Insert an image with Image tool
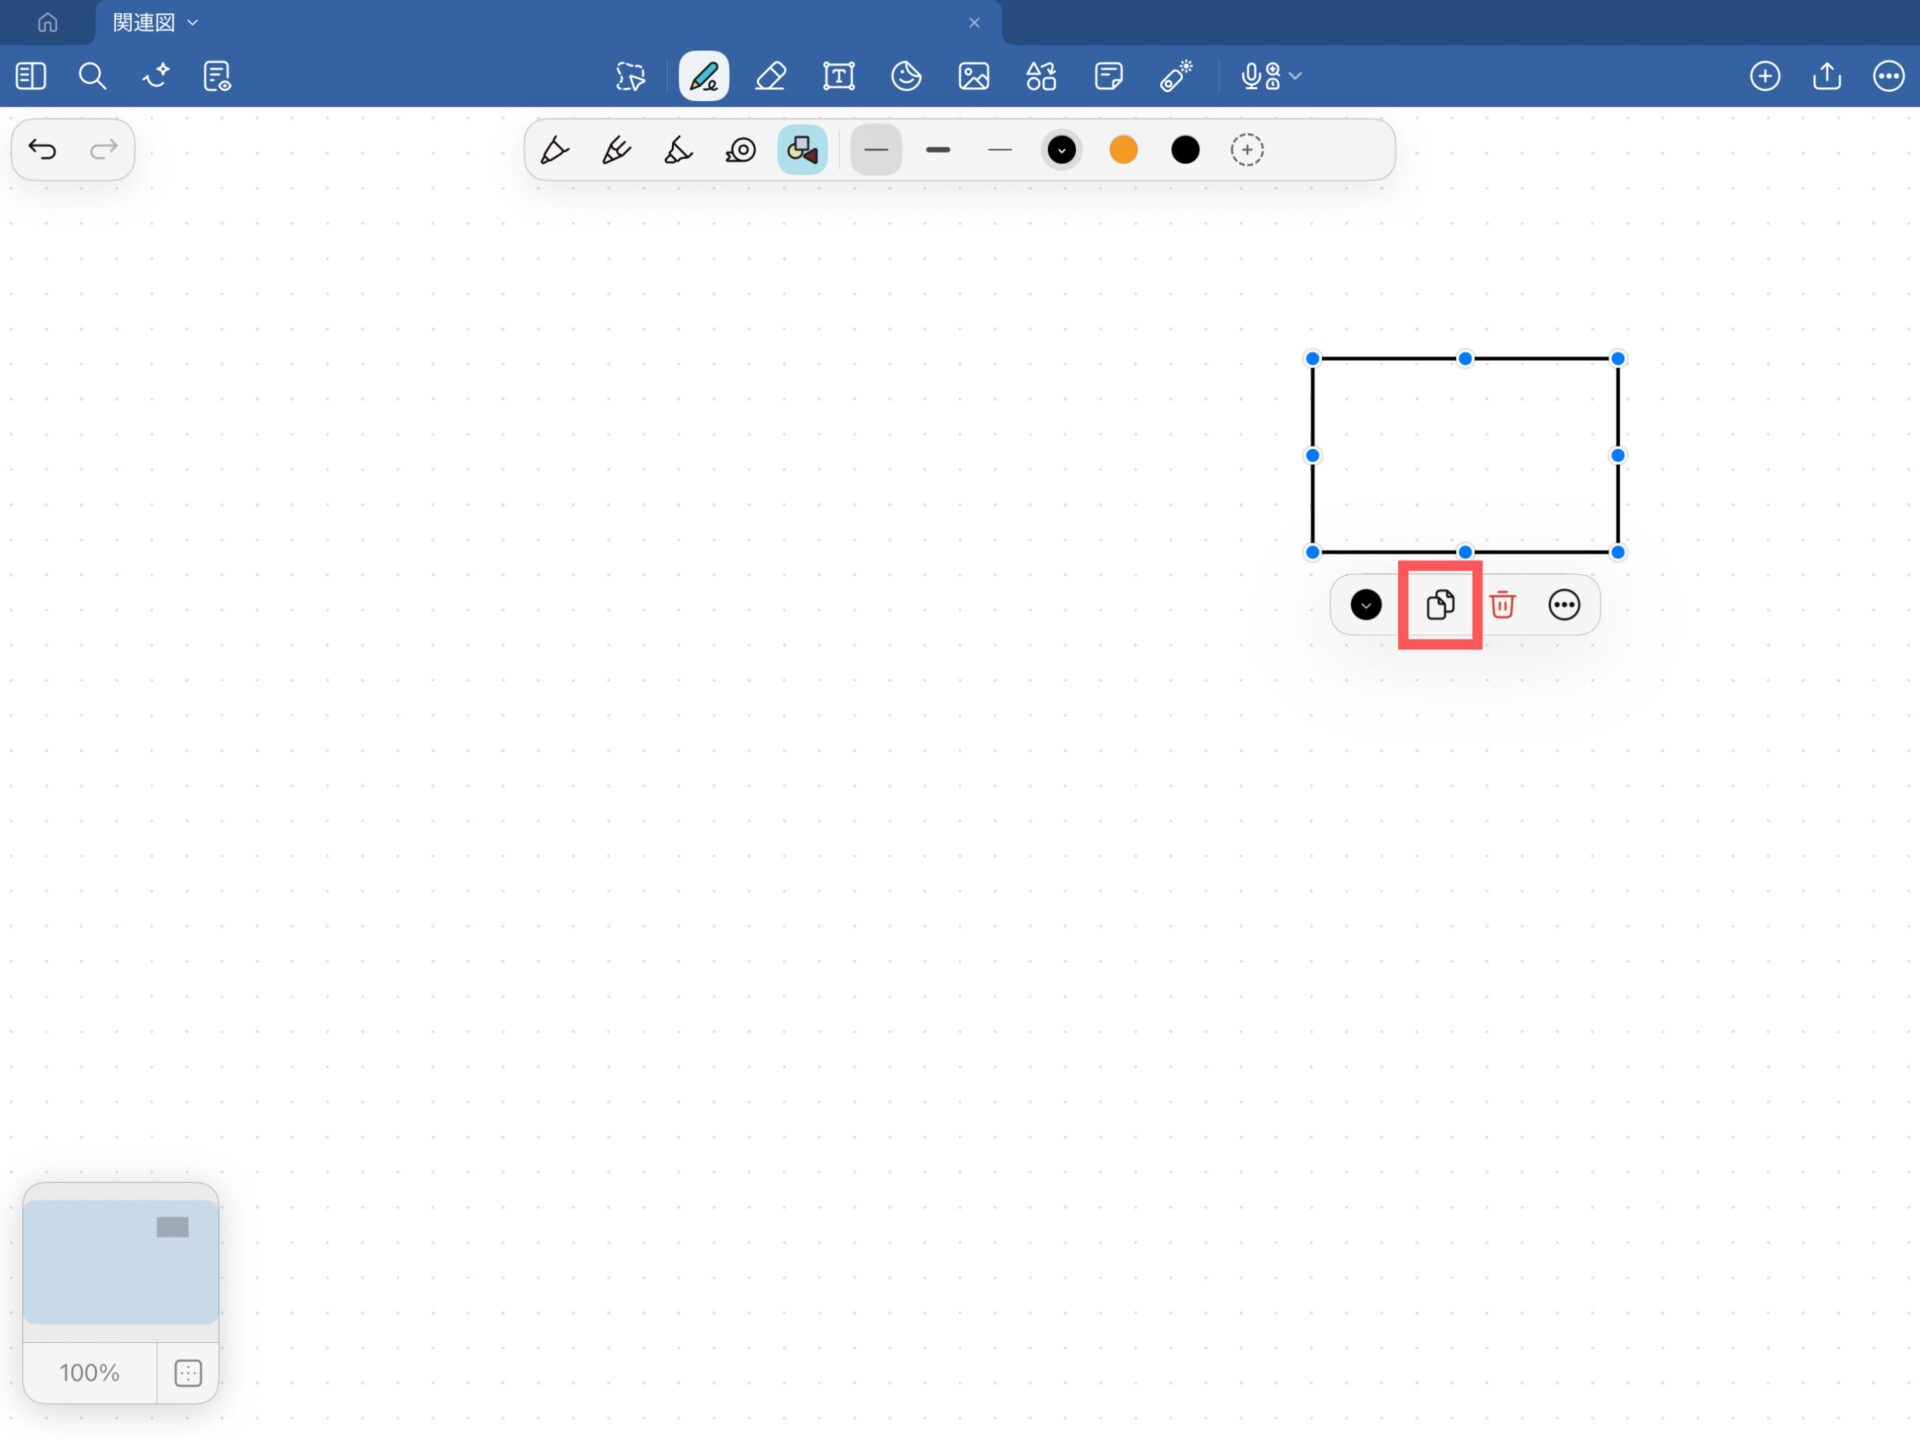 click(x=973, y=76)
